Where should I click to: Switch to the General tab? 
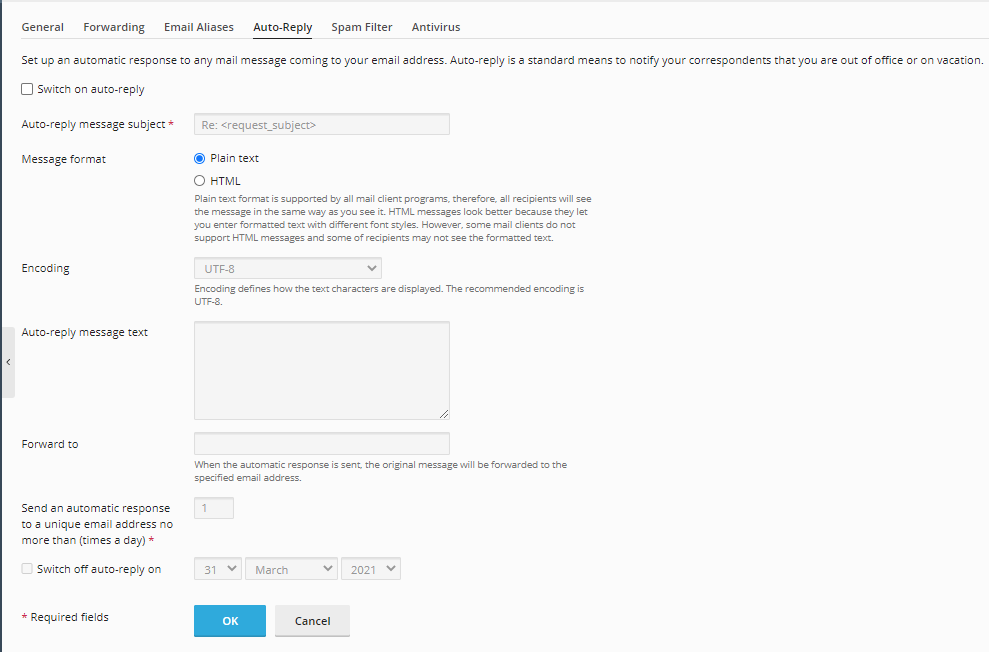click(43, 27)
